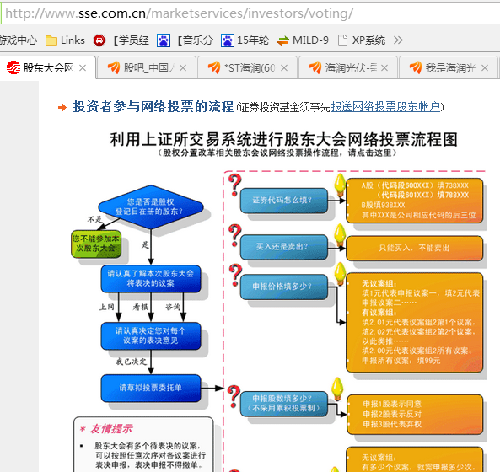Switch to the 股东大会网 tab
500x472 pixels.
(48, 68)
